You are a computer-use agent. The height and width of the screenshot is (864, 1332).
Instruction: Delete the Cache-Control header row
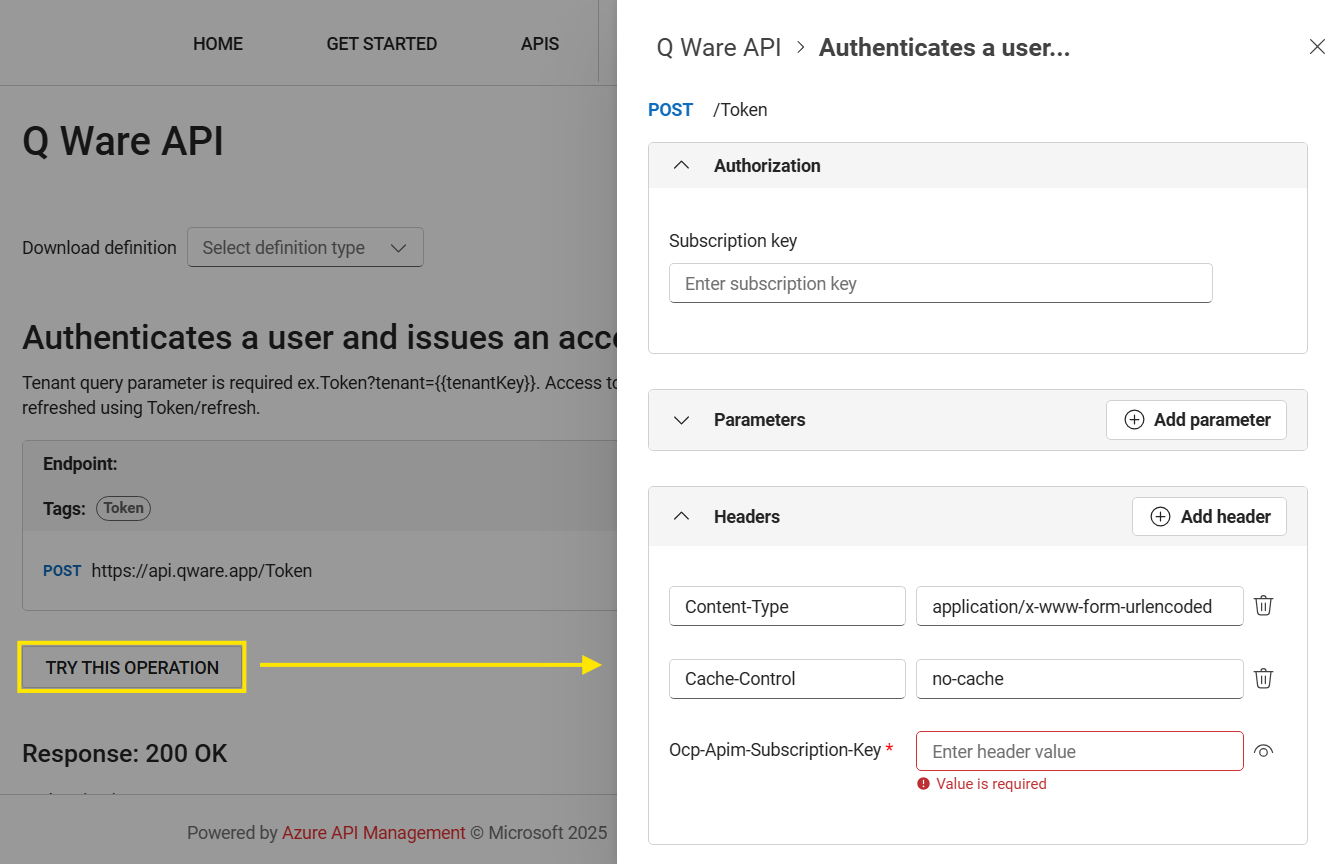[x=1263, y=679]
